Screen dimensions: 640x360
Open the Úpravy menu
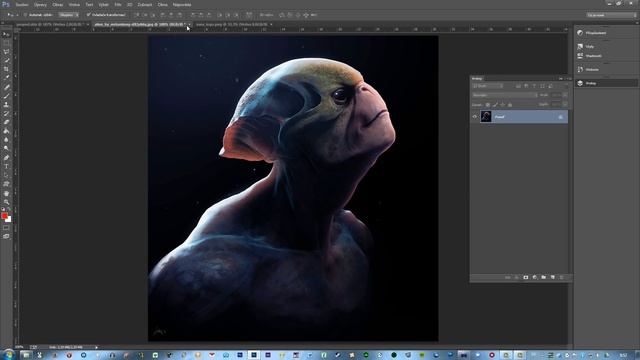click(x=40, y=5)
